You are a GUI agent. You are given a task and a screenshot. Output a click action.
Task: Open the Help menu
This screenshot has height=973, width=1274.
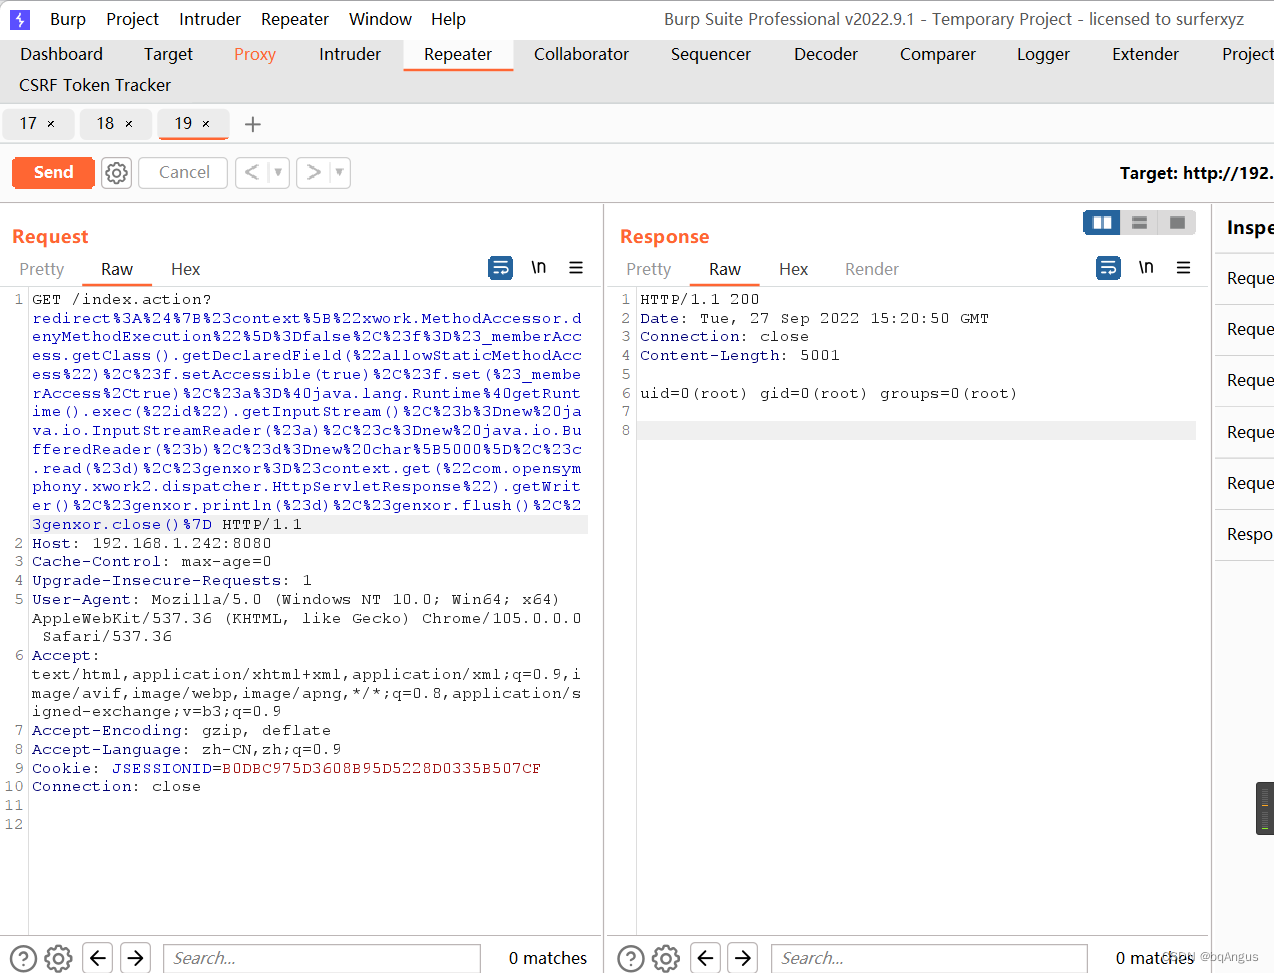pos(448,19)
